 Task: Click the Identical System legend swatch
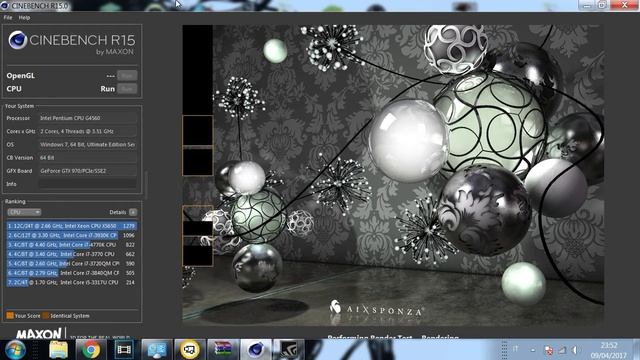[x=46, y=316]
